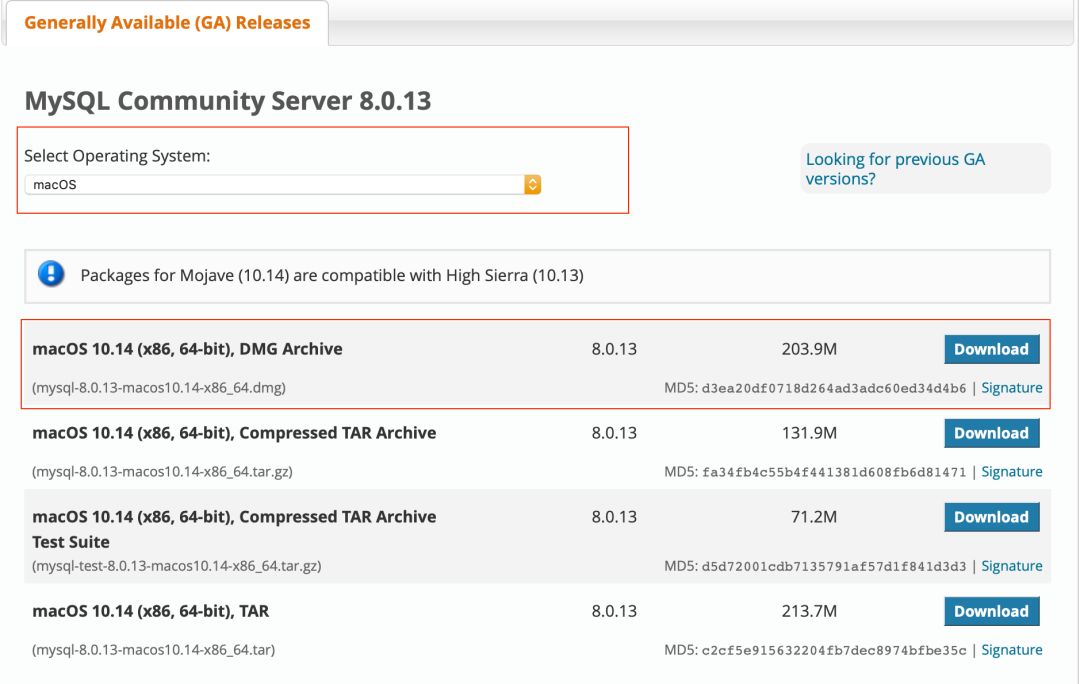1080x684 pixels.
Task: Click version 8.0.13 in the 213.7M TAR row
Action: (x=614, y=611)
